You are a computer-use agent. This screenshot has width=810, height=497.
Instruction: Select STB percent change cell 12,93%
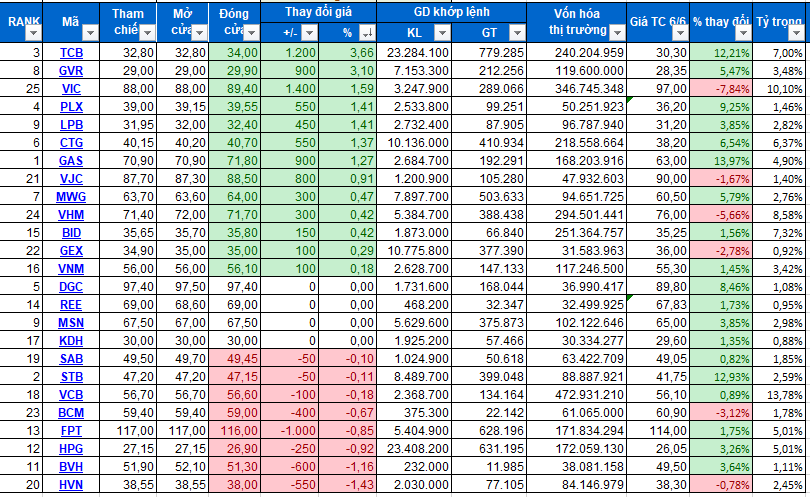coord(721,377)
